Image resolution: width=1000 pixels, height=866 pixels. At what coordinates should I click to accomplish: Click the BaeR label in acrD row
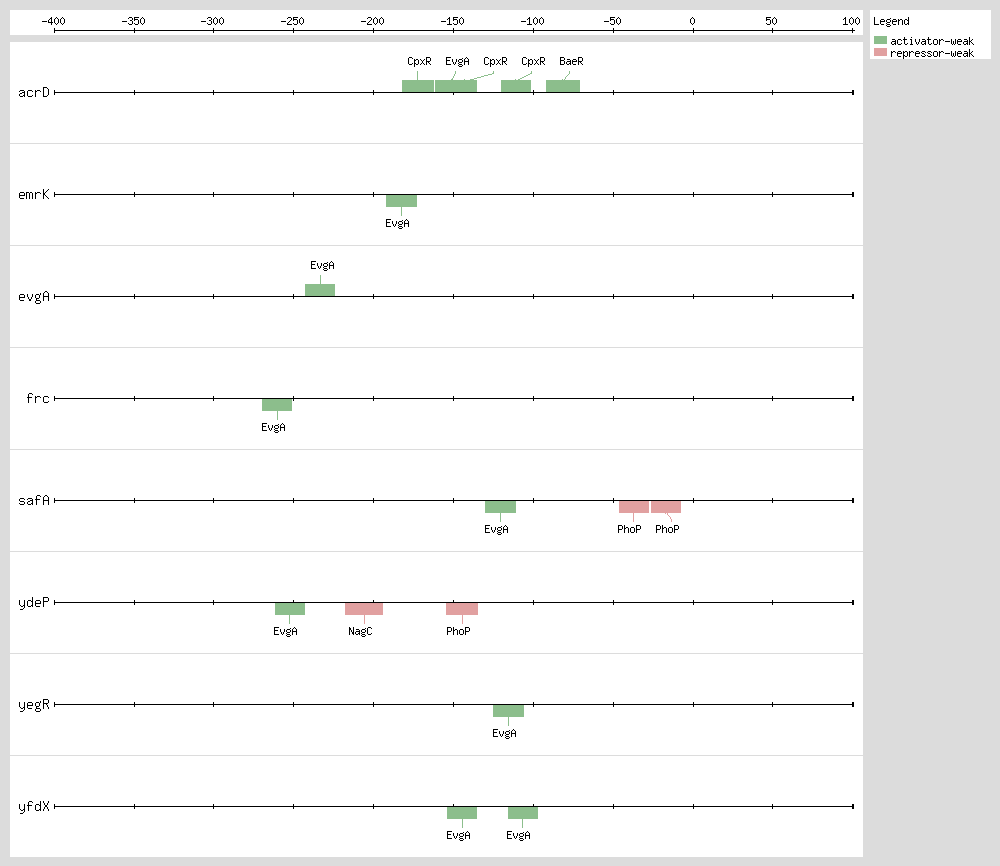coord(571,61)
